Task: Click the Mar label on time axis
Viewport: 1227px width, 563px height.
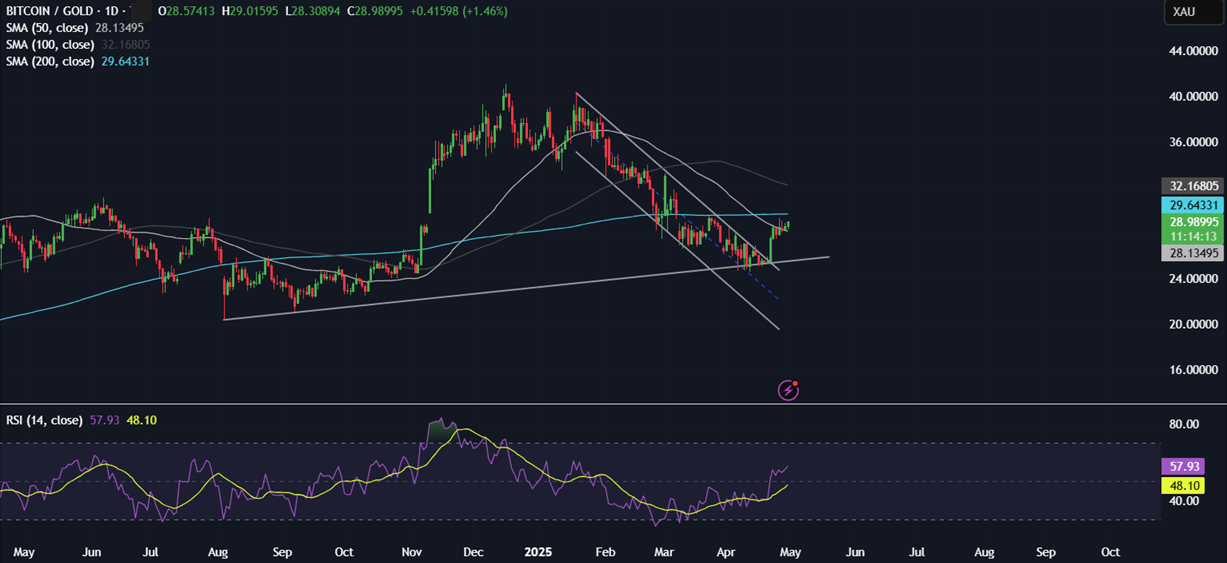Action: tap(664, 552)
